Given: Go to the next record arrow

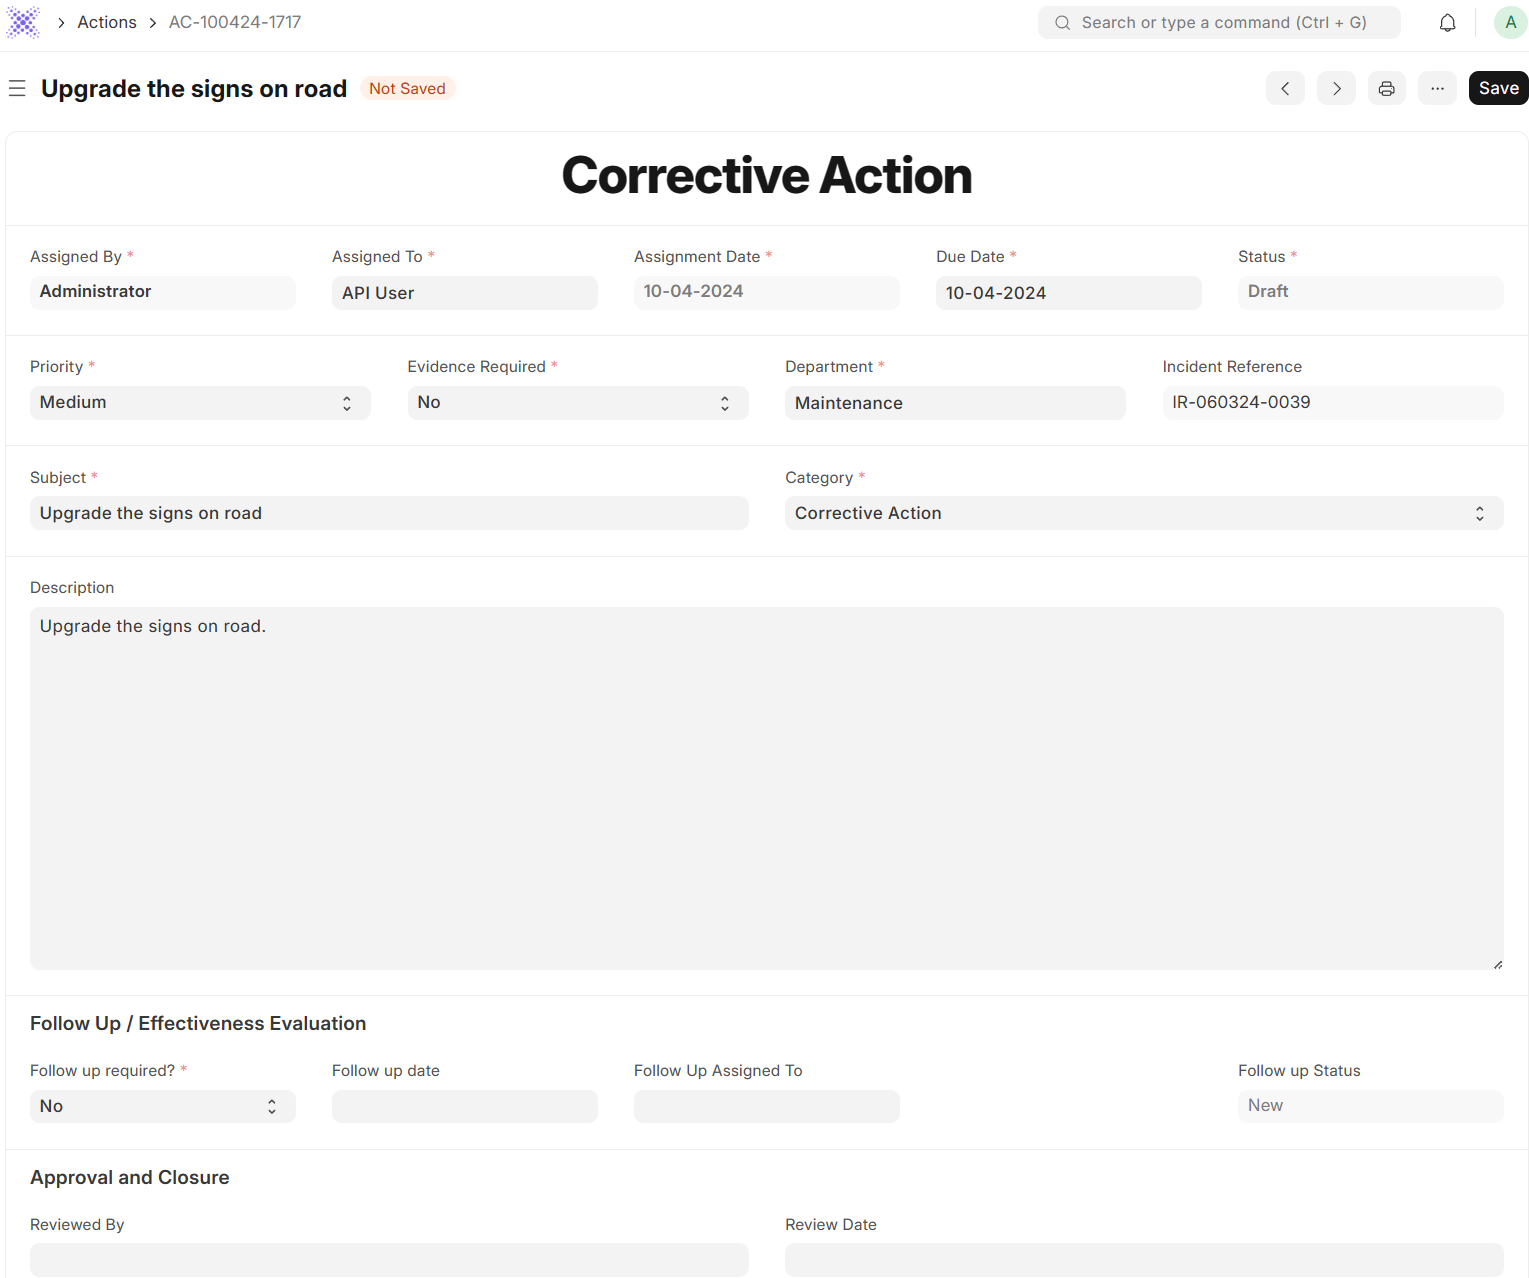Looking at the screenshot, I should tap(1336, 88).
